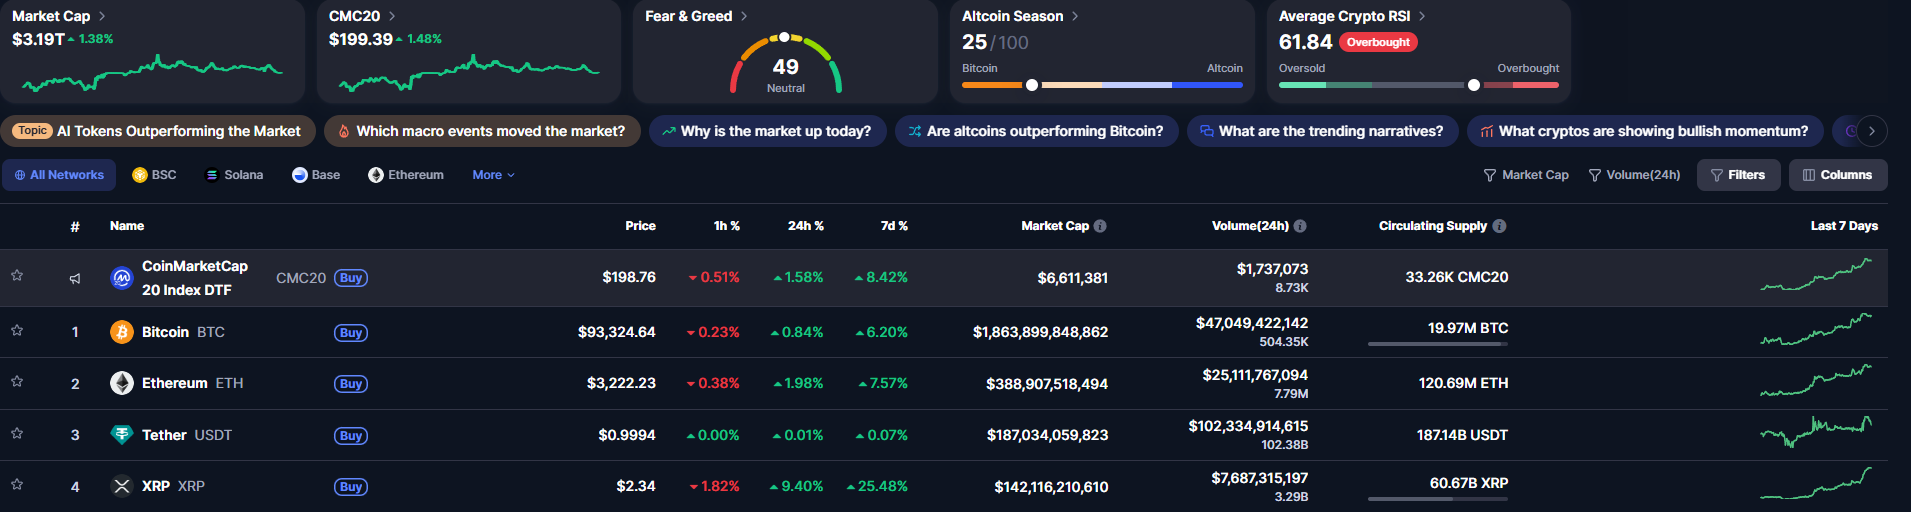1911x512 pixels.
Task: Click the Overbought RSI badge
Action: point(1378,42)
